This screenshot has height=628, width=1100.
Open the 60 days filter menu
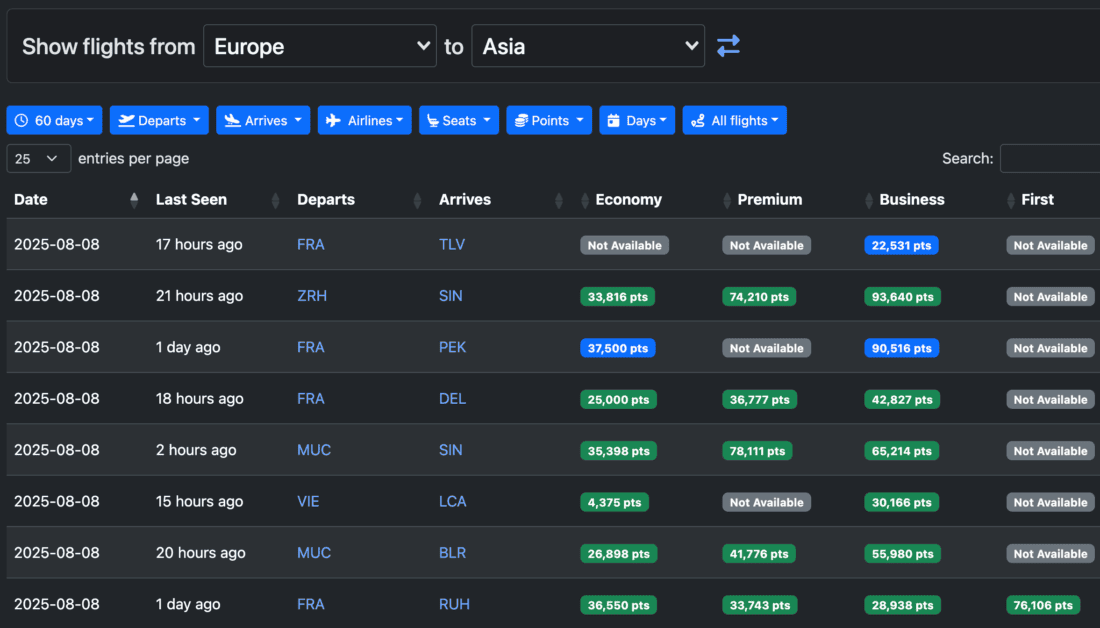[55, 120]
